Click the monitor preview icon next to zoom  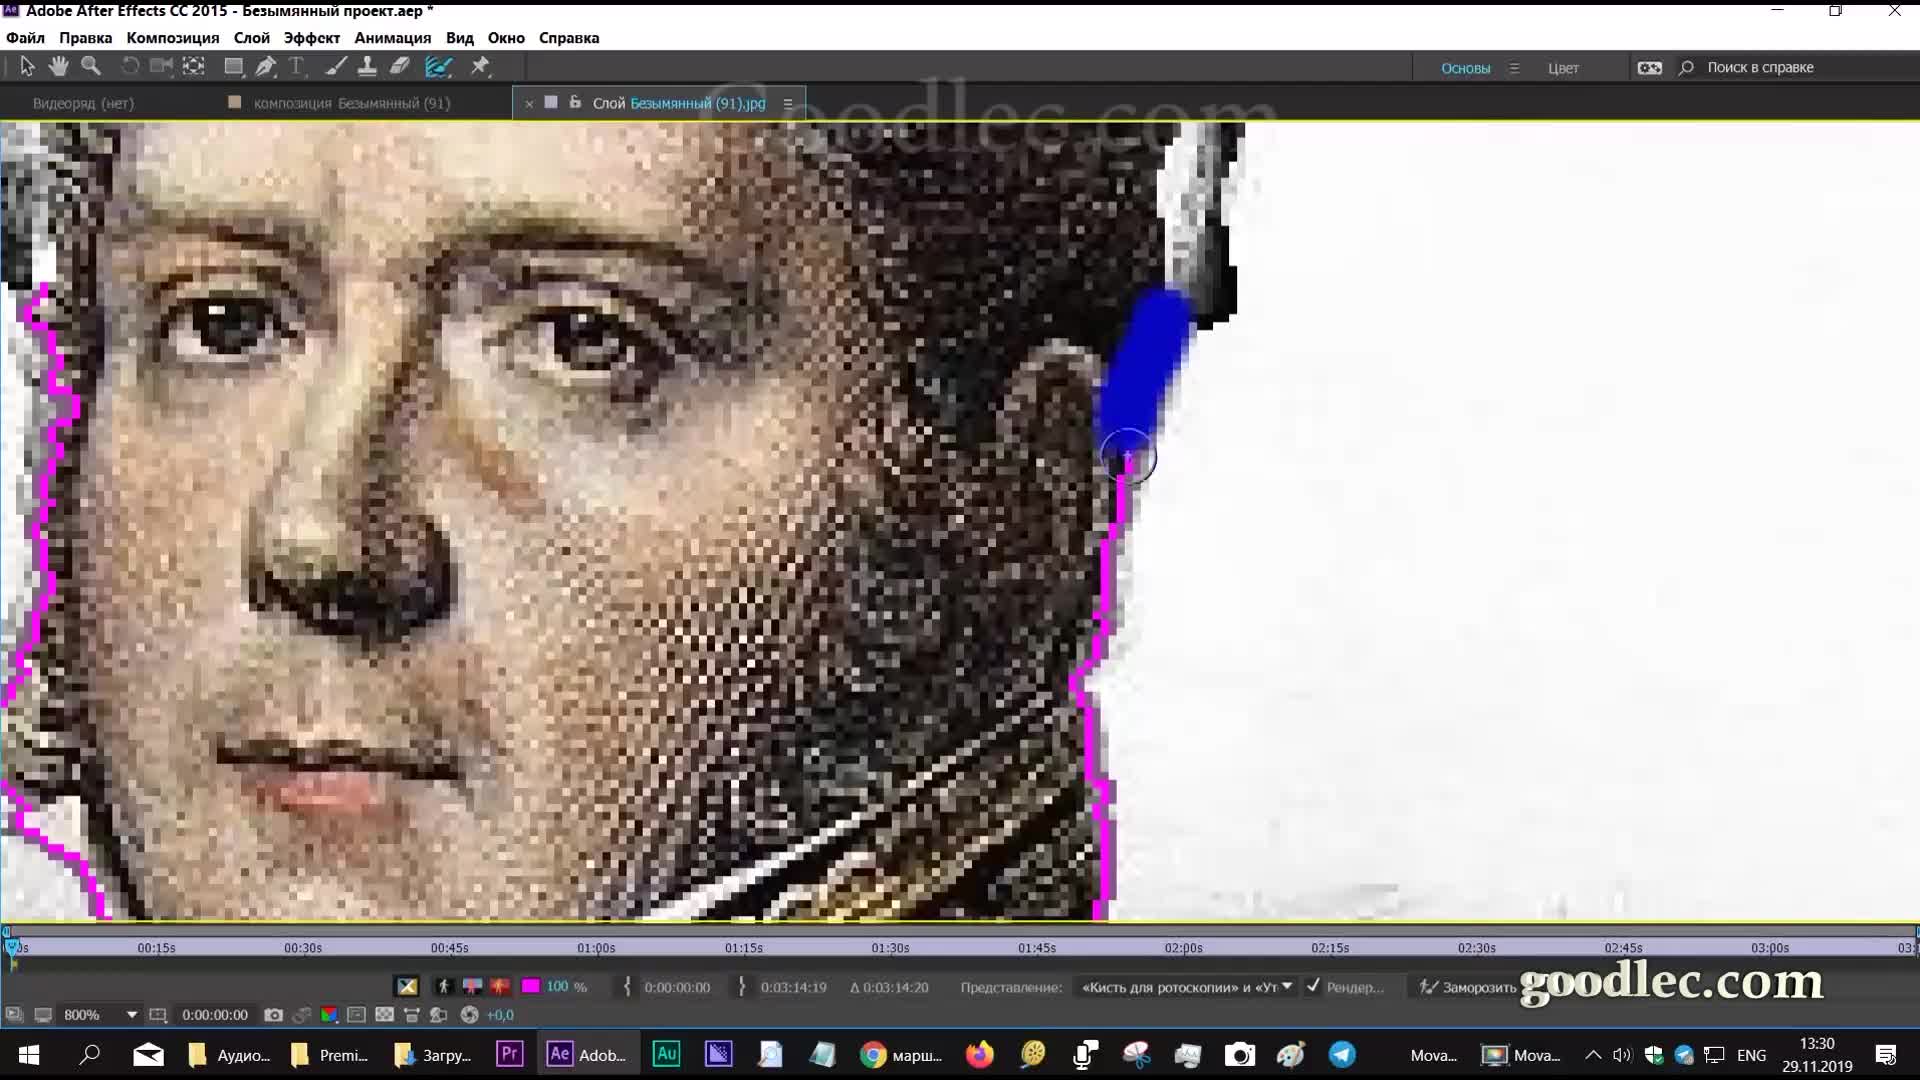point(43,1015)
